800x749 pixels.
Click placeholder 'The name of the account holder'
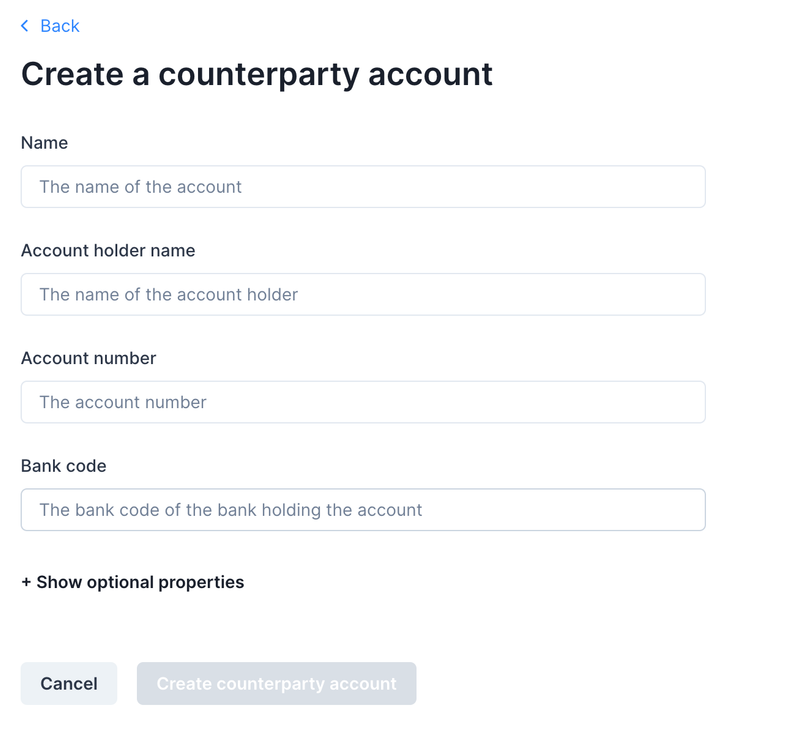(168, 295)
